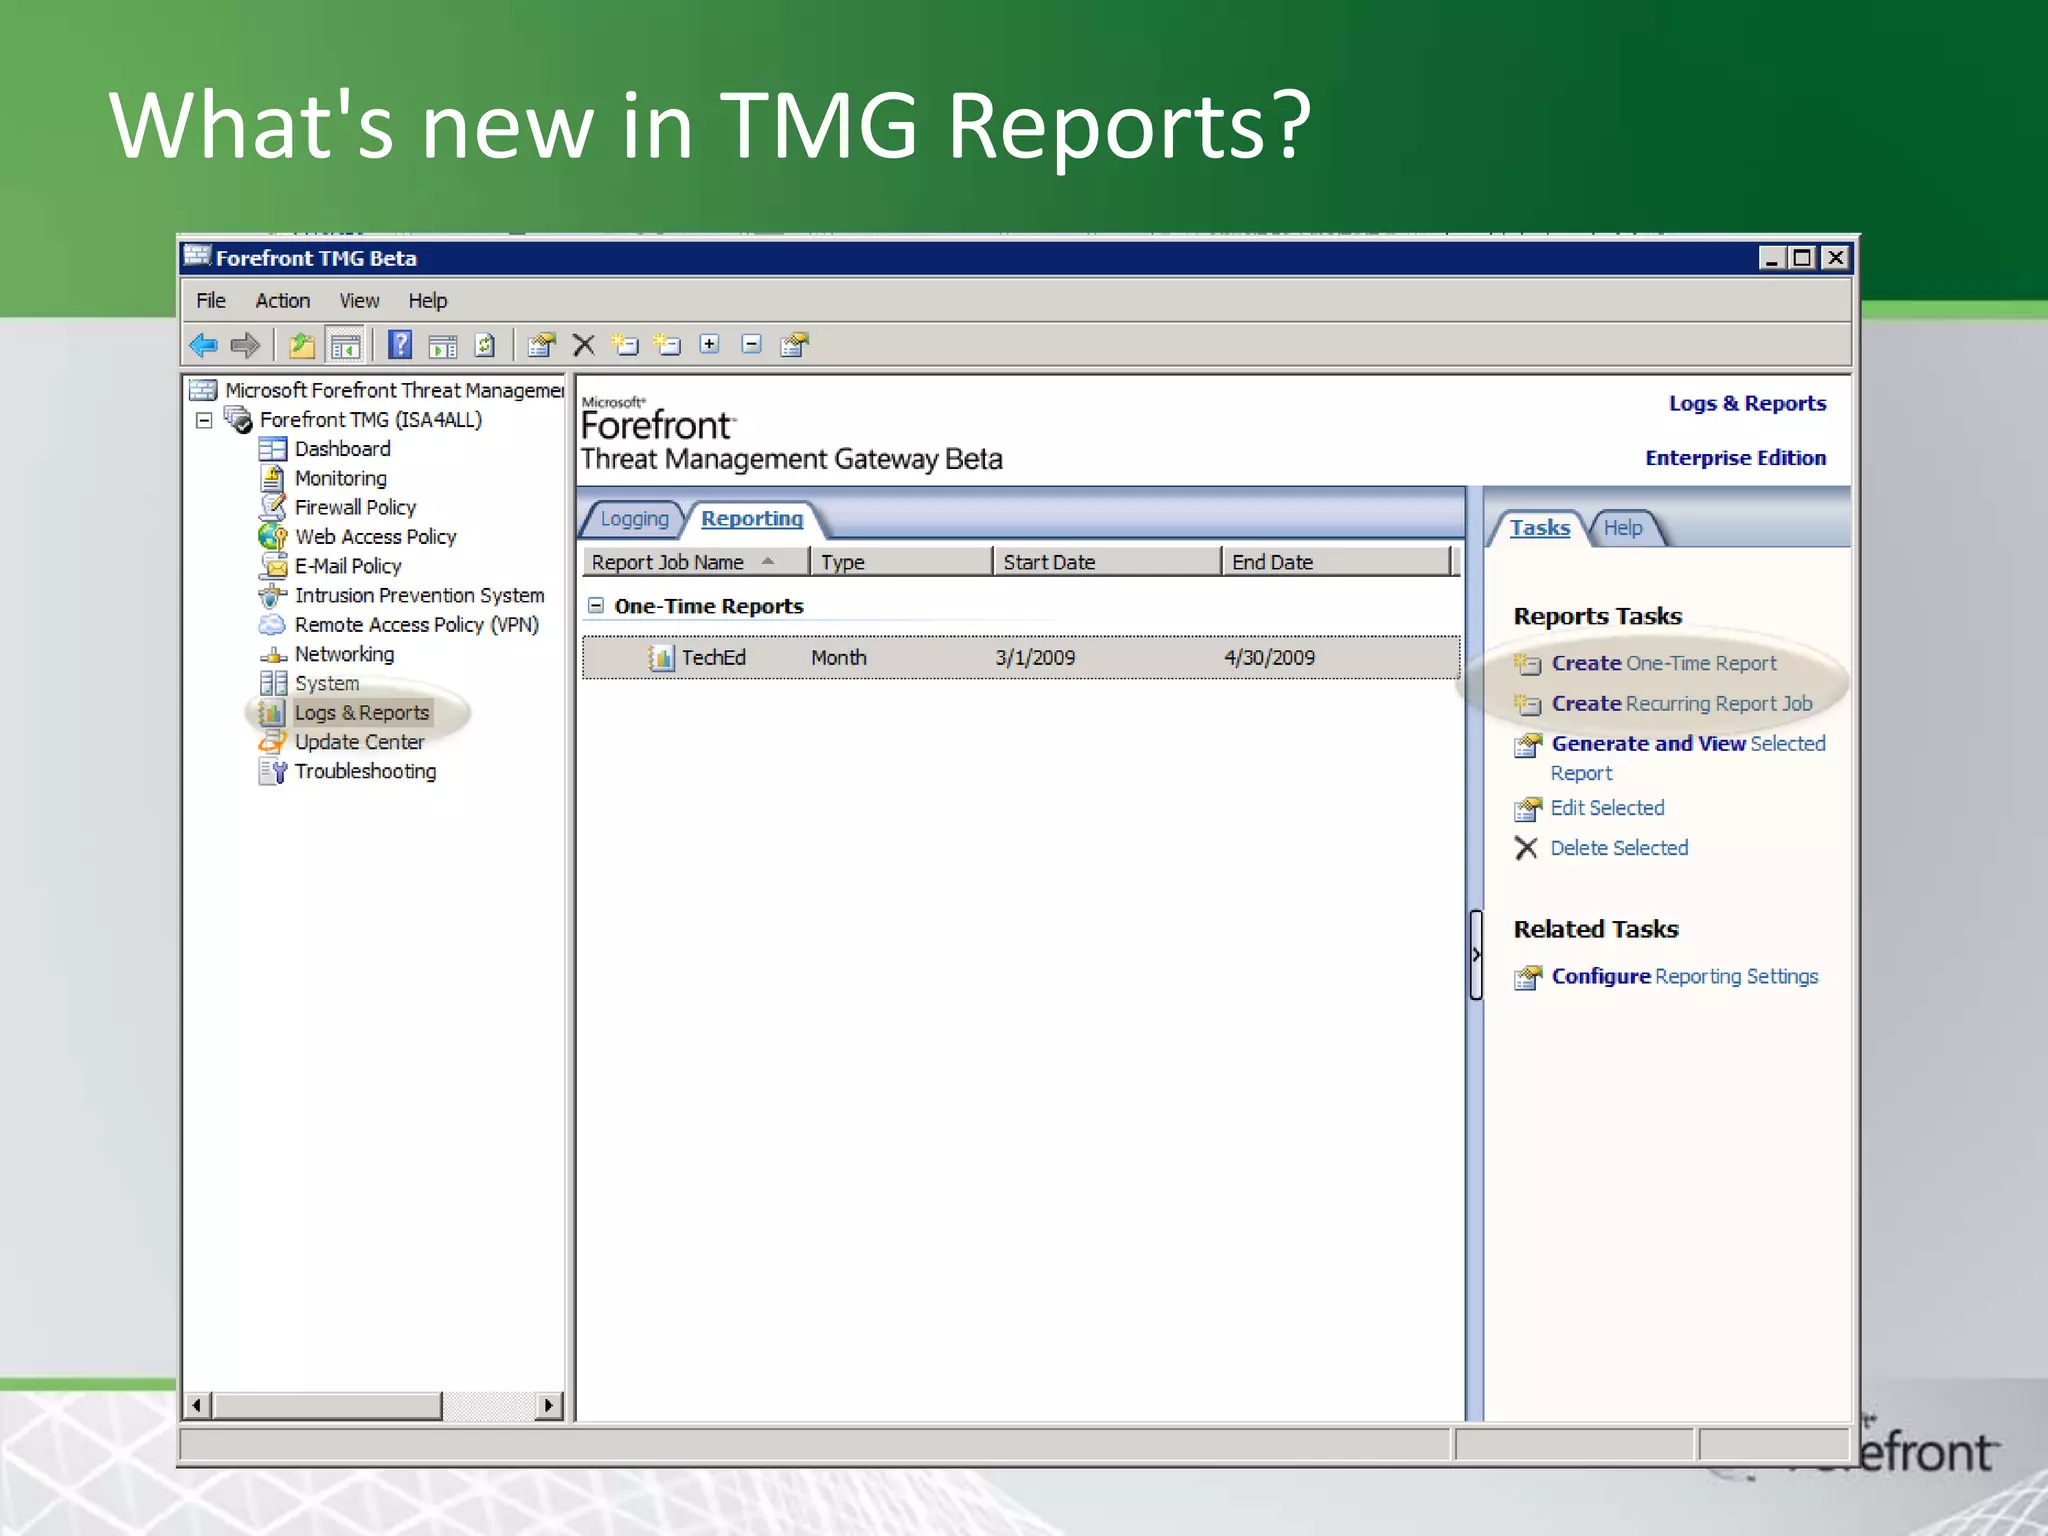2048x1536 pixels.
Task: Open the View menu
Action: pos(359,301)
